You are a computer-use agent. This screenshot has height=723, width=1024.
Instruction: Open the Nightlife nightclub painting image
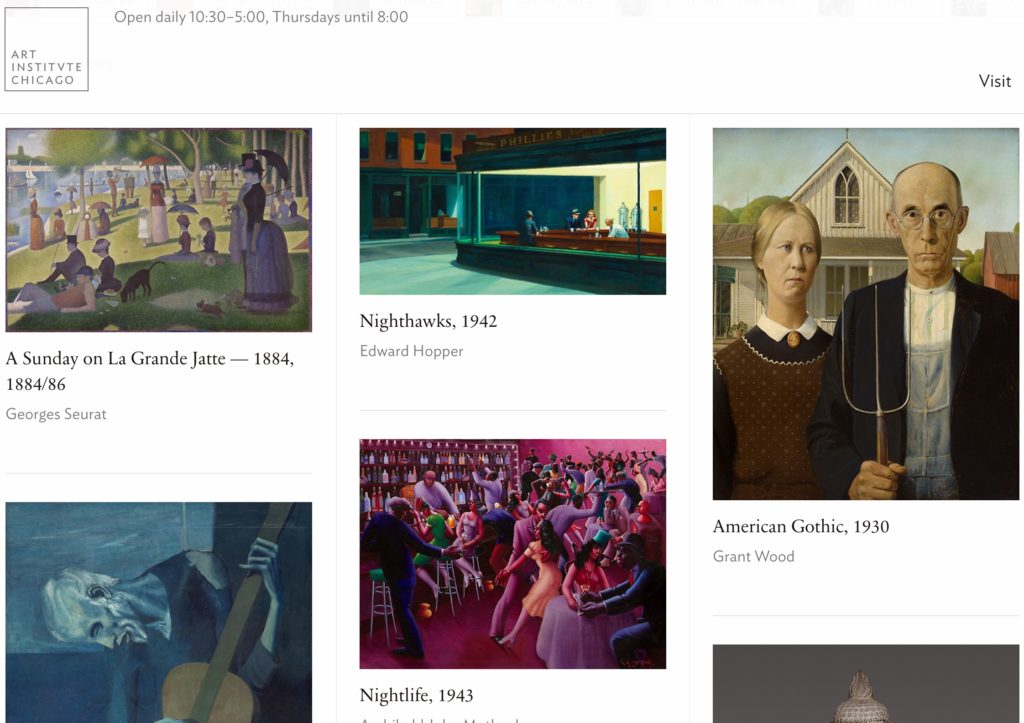[513, 554]
